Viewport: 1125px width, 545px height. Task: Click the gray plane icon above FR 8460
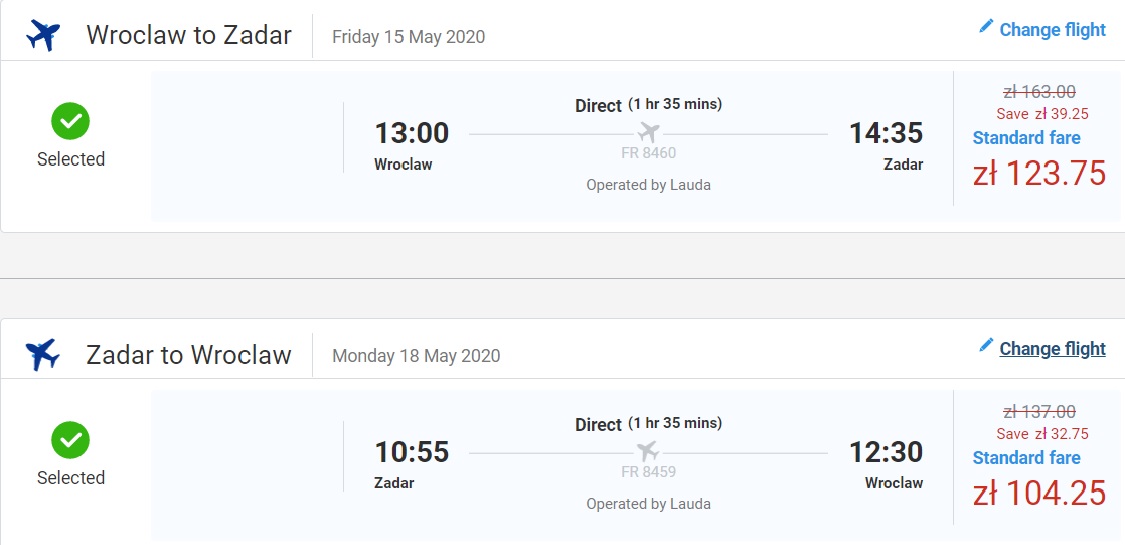[x=649, y=133]
